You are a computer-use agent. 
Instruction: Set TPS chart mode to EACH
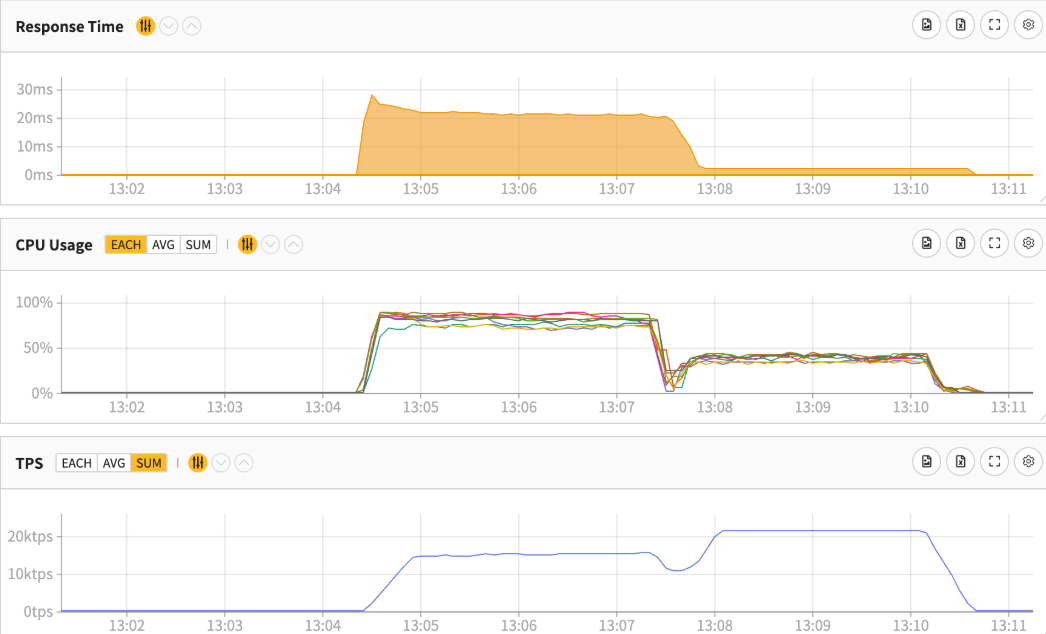click(x=76, y=462)
